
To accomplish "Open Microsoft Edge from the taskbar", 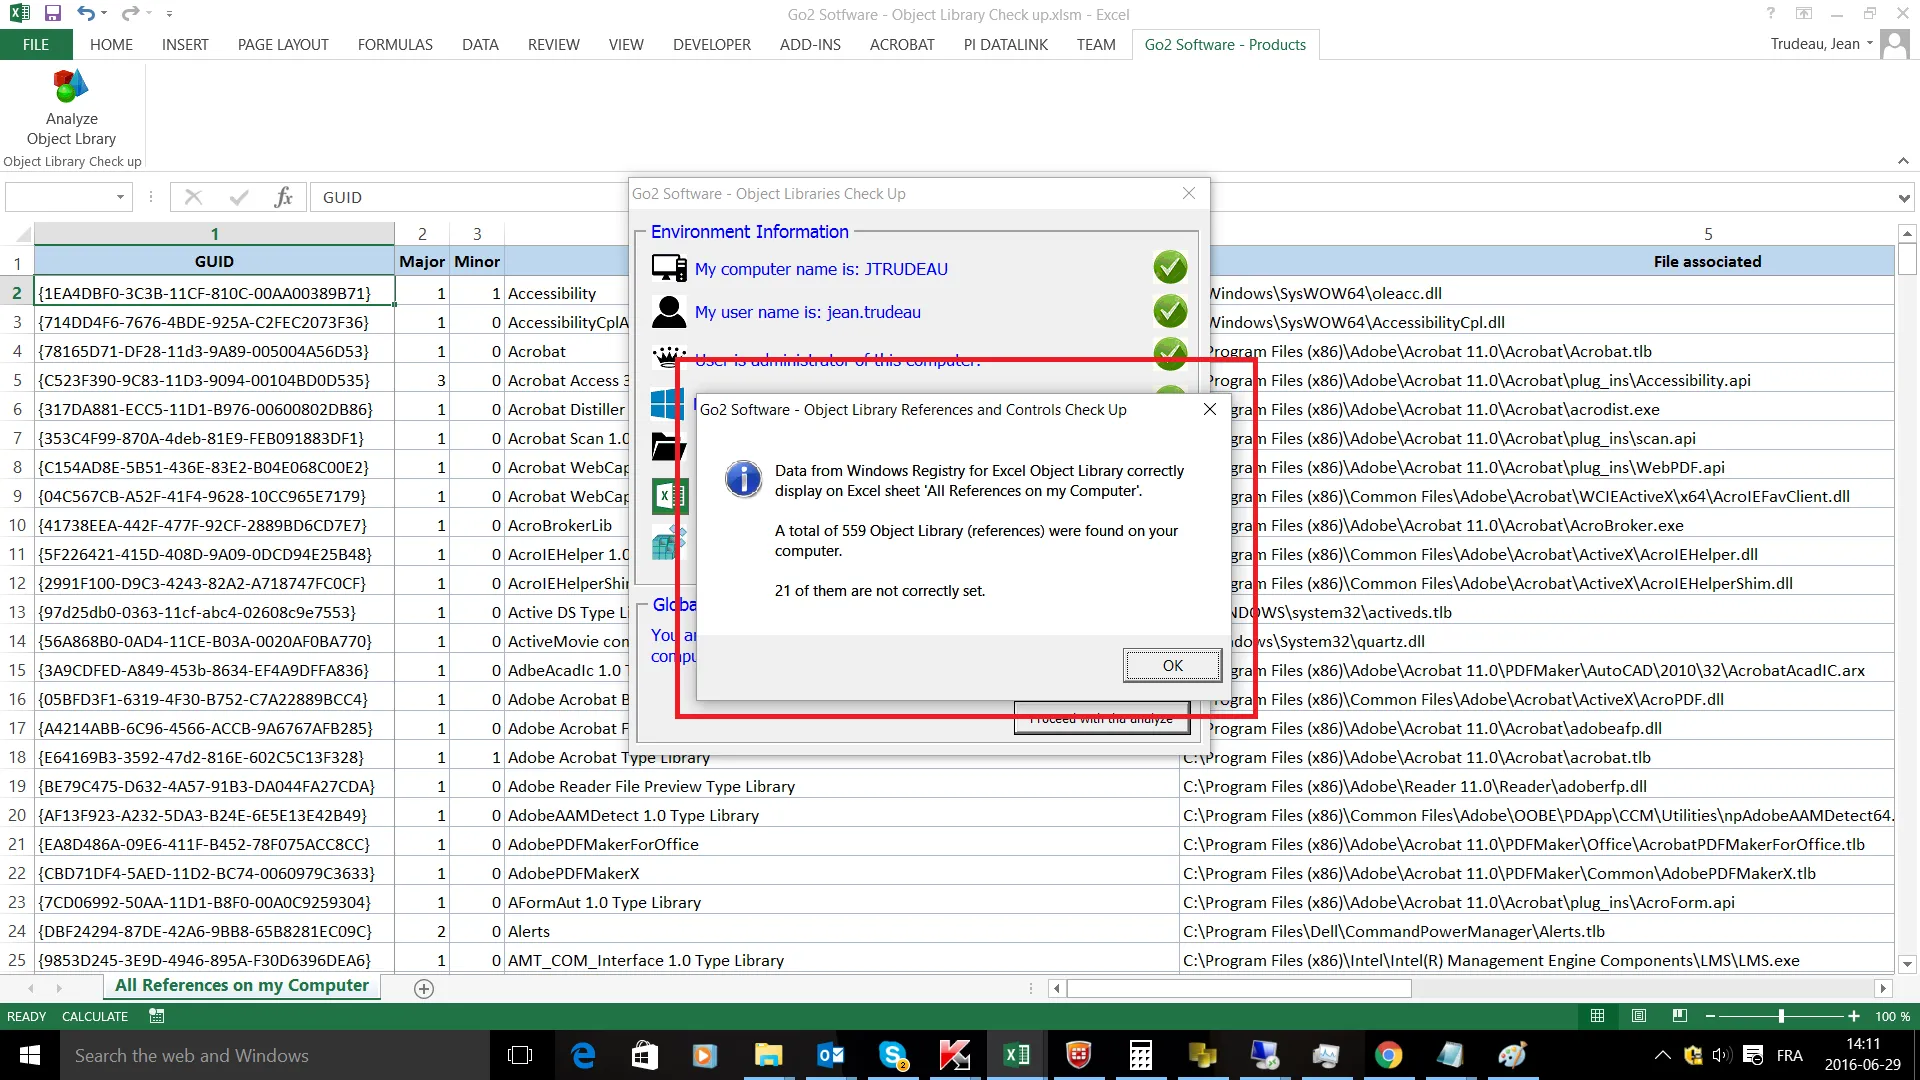I will pos(583,1055).
